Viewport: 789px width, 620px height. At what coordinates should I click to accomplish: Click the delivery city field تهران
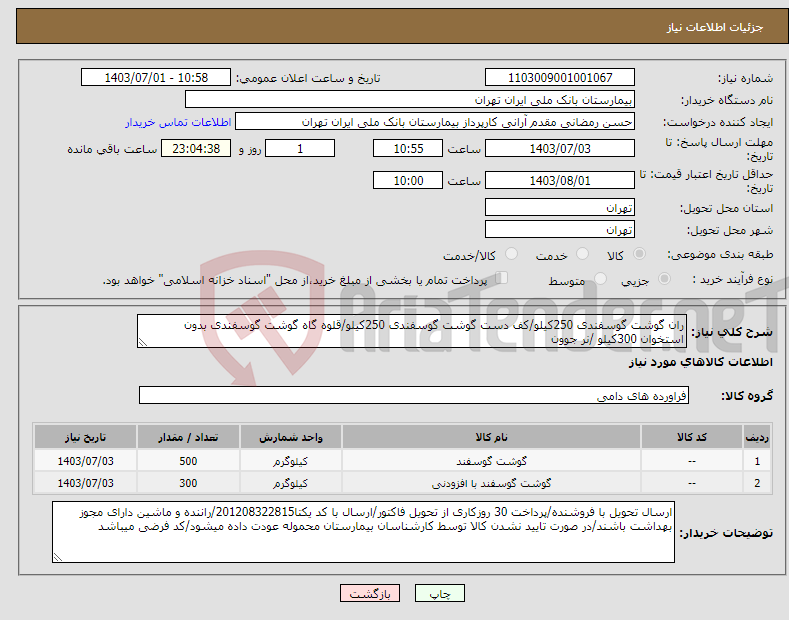pyautogui.click(x=560, y=229)
